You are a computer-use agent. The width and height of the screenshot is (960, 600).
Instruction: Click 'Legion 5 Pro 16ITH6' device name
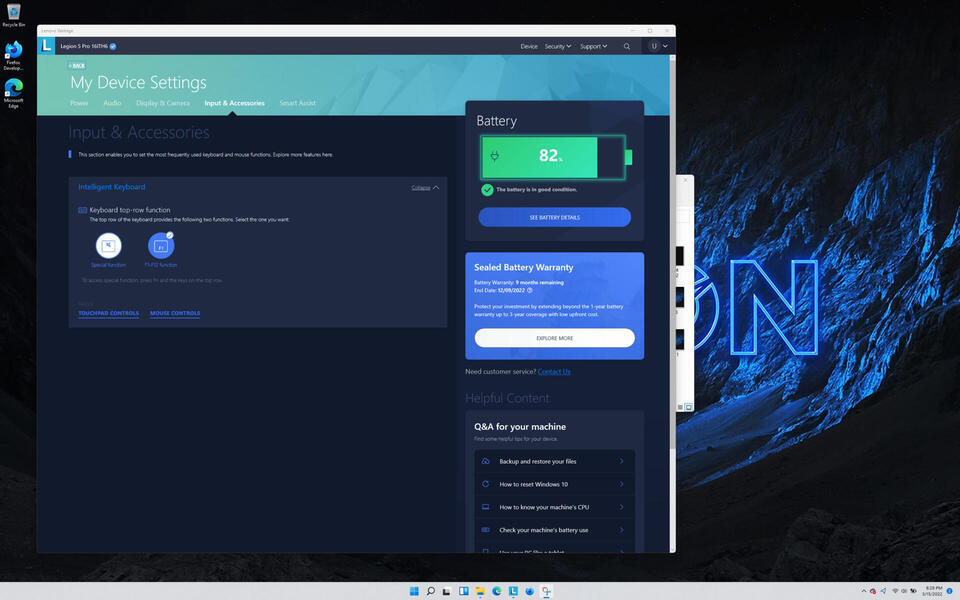[x=84, y=47]
